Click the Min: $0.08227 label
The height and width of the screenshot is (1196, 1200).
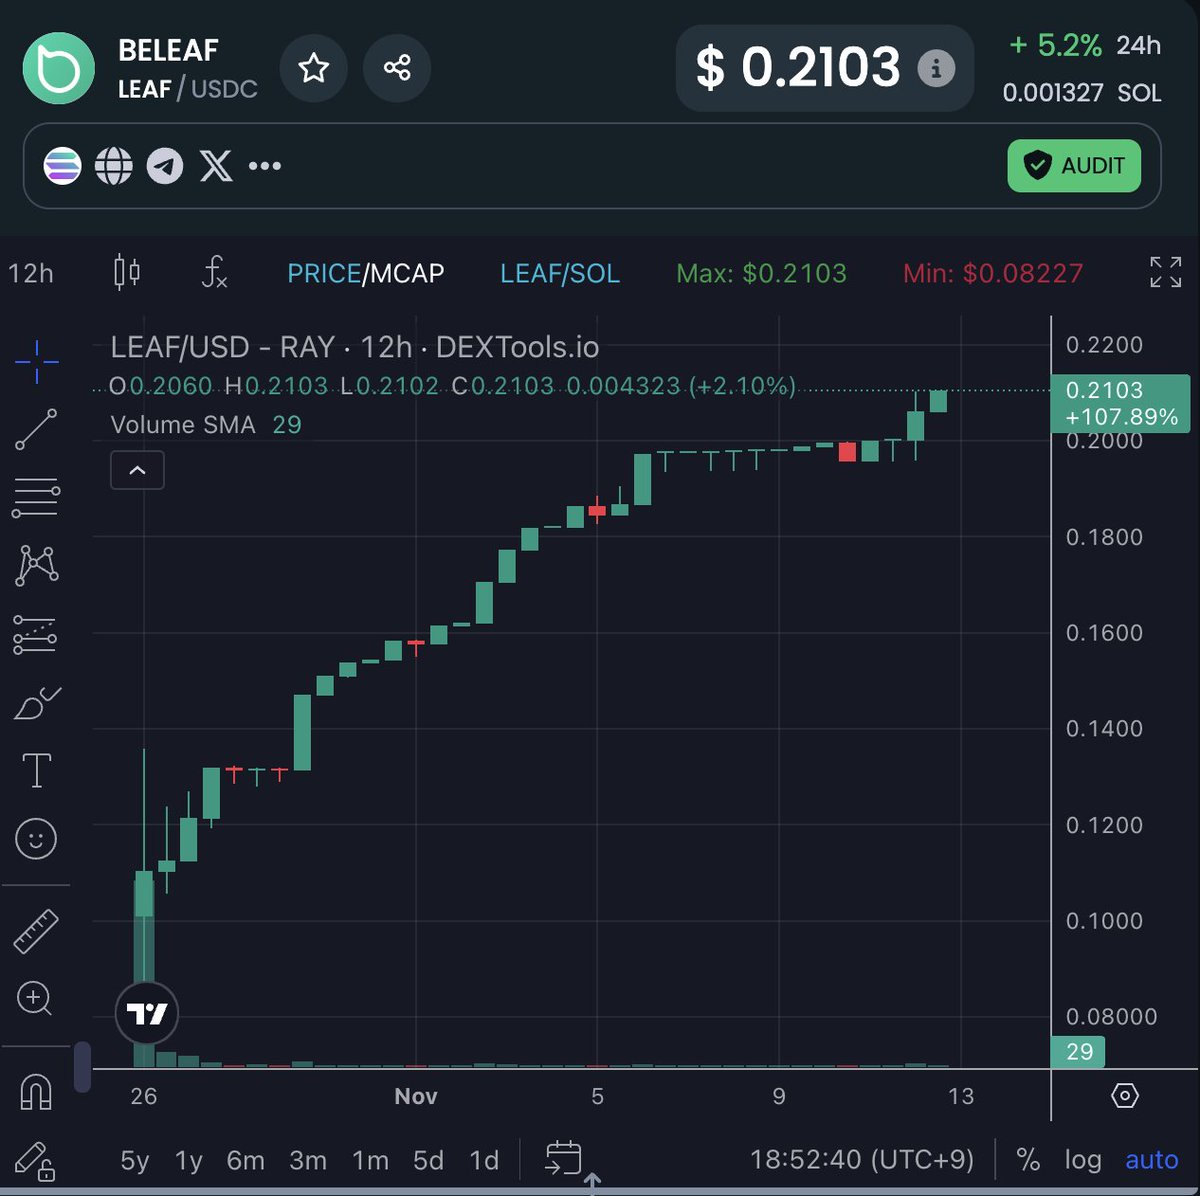993,273
